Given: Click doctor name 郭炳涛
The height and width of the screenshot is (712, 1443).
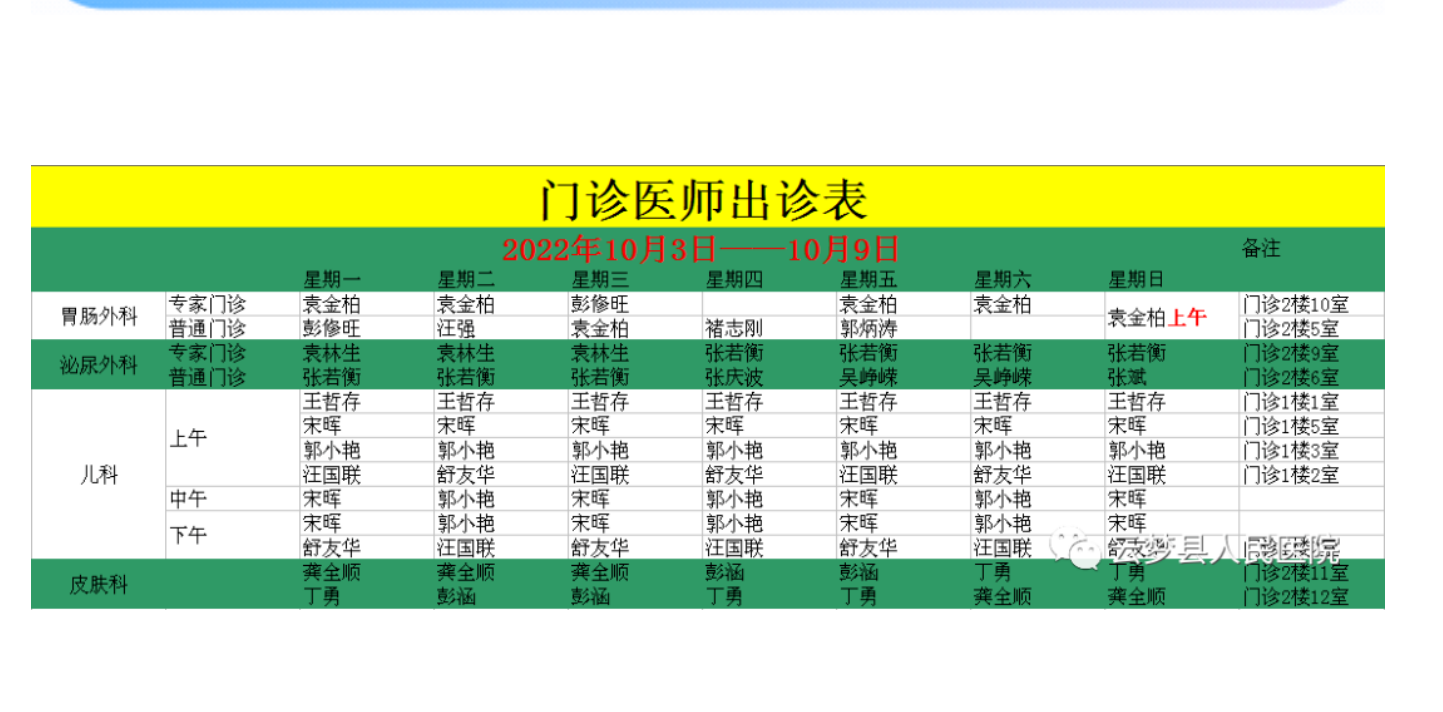Looking at the screenshot, I should [869, 328].
